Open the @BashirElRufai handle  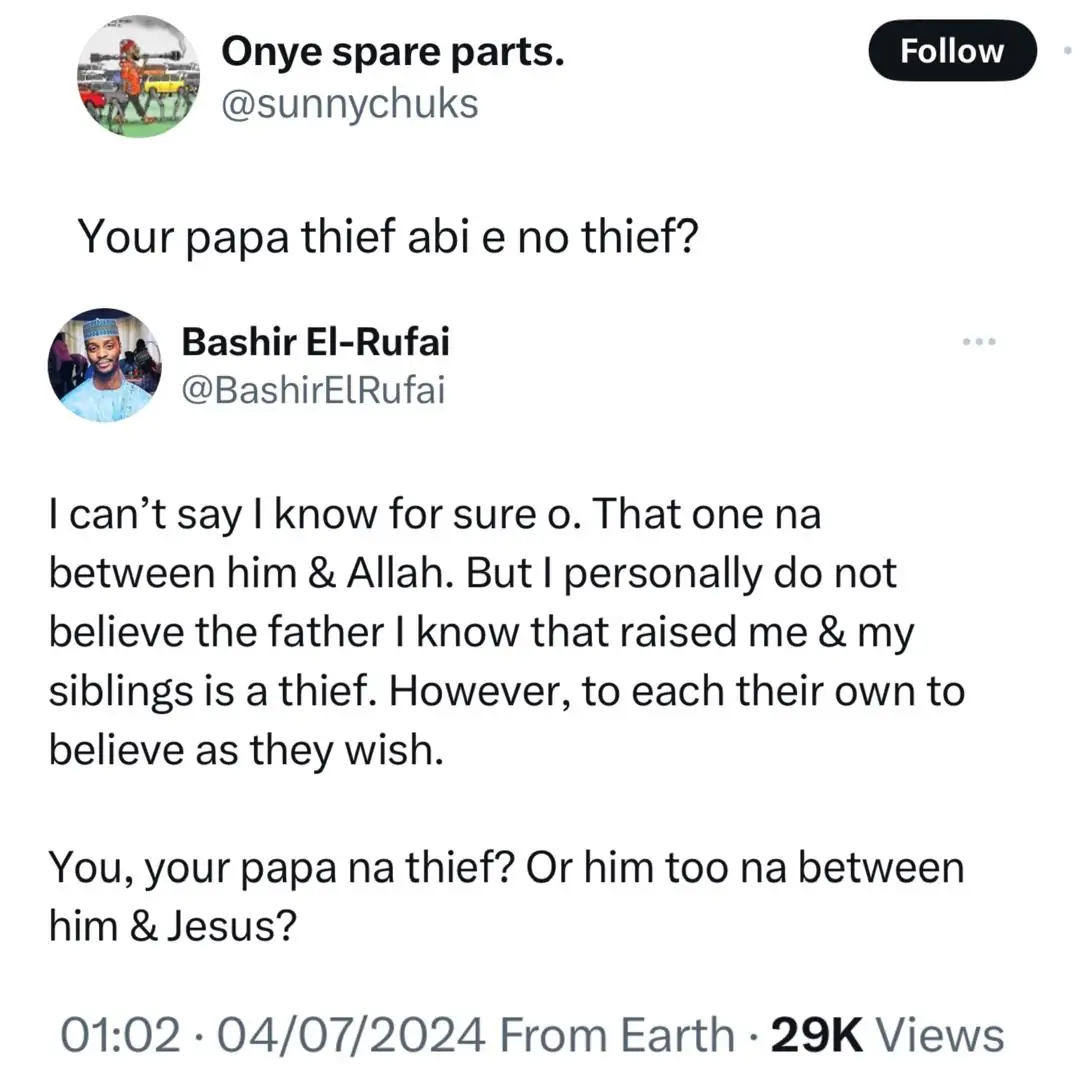313,390
